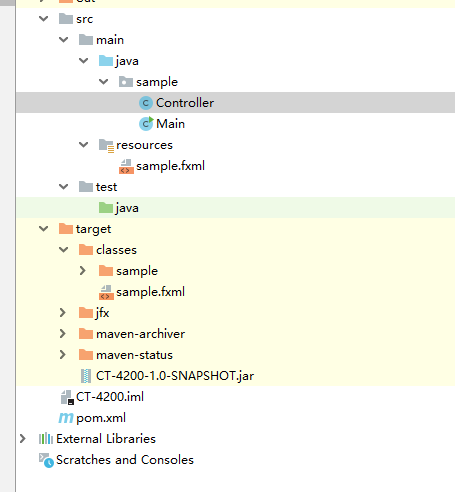Collapse the sample package chevron under main
Image resolution: width=455 pixels, height=492 pixels.
click(103, 82)
